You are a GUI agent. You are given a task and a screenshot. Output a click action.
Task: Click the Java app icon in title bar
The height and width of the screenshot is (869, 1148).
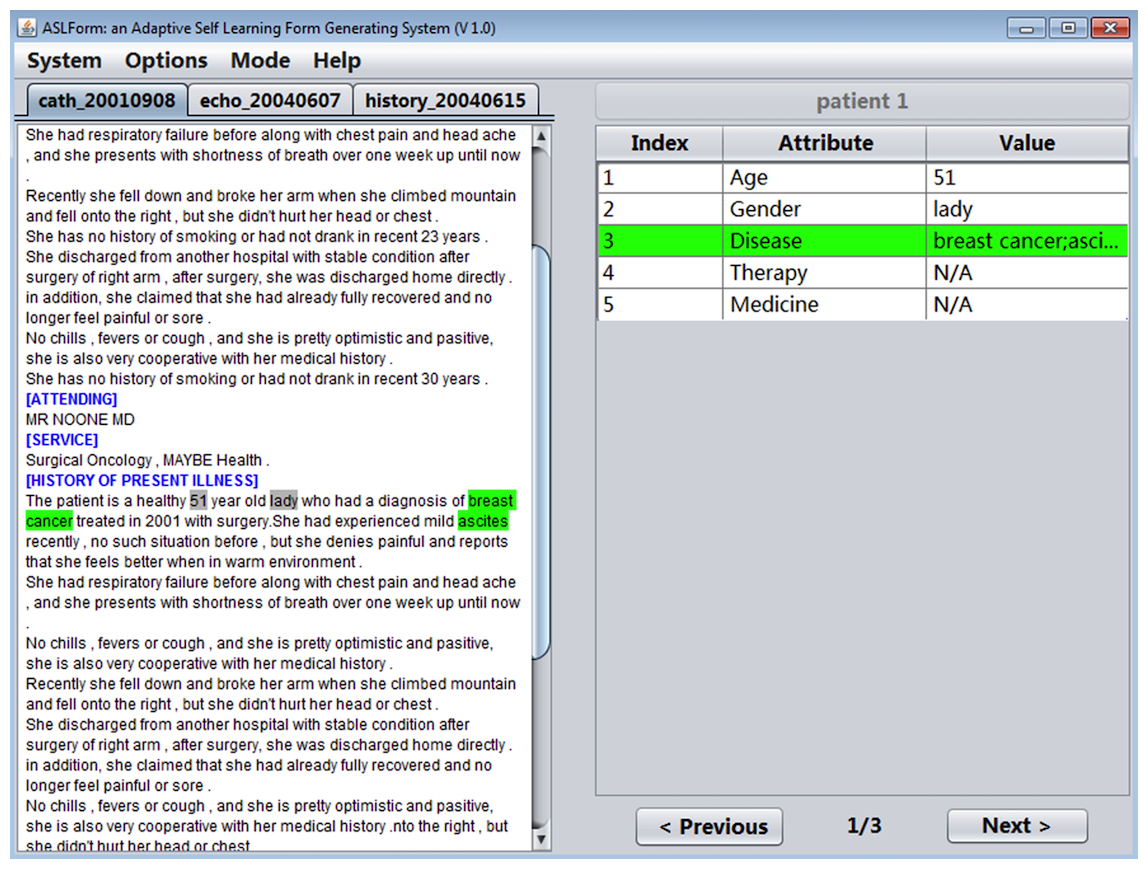click(x=28, y=27)
